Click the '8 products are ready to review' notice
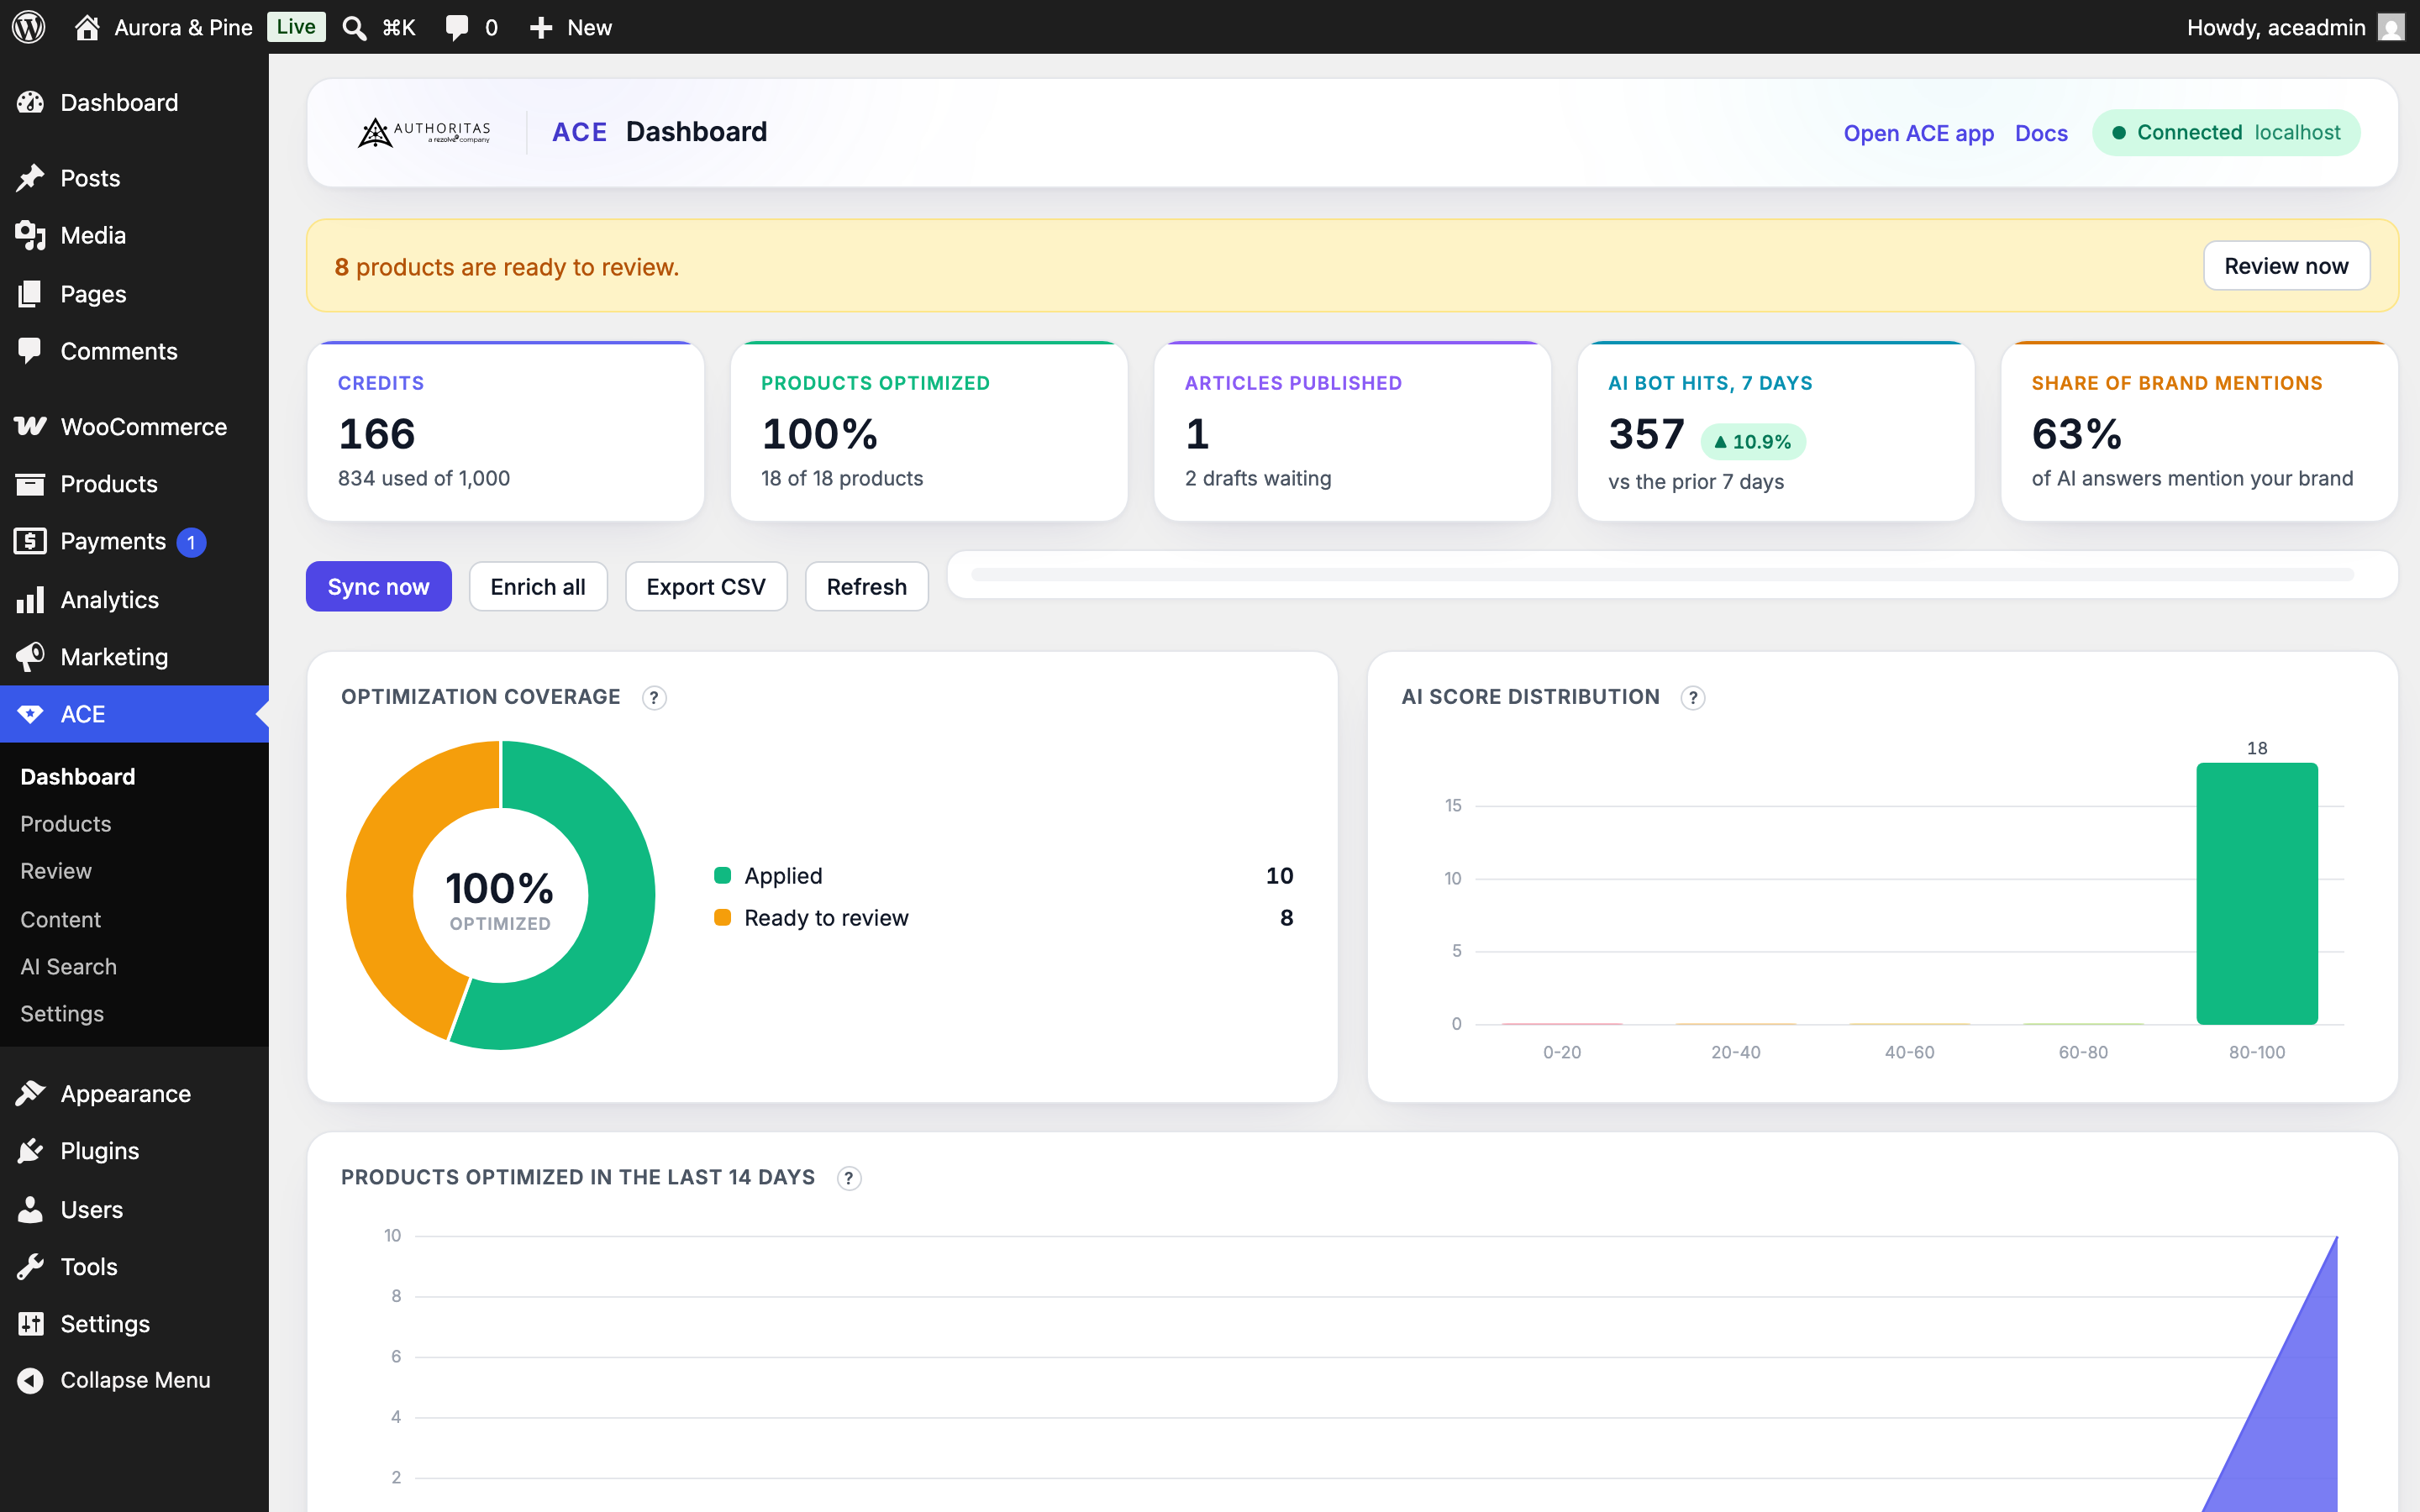This screenshot has height=1512, width=2420. click(x=507, y=267)
